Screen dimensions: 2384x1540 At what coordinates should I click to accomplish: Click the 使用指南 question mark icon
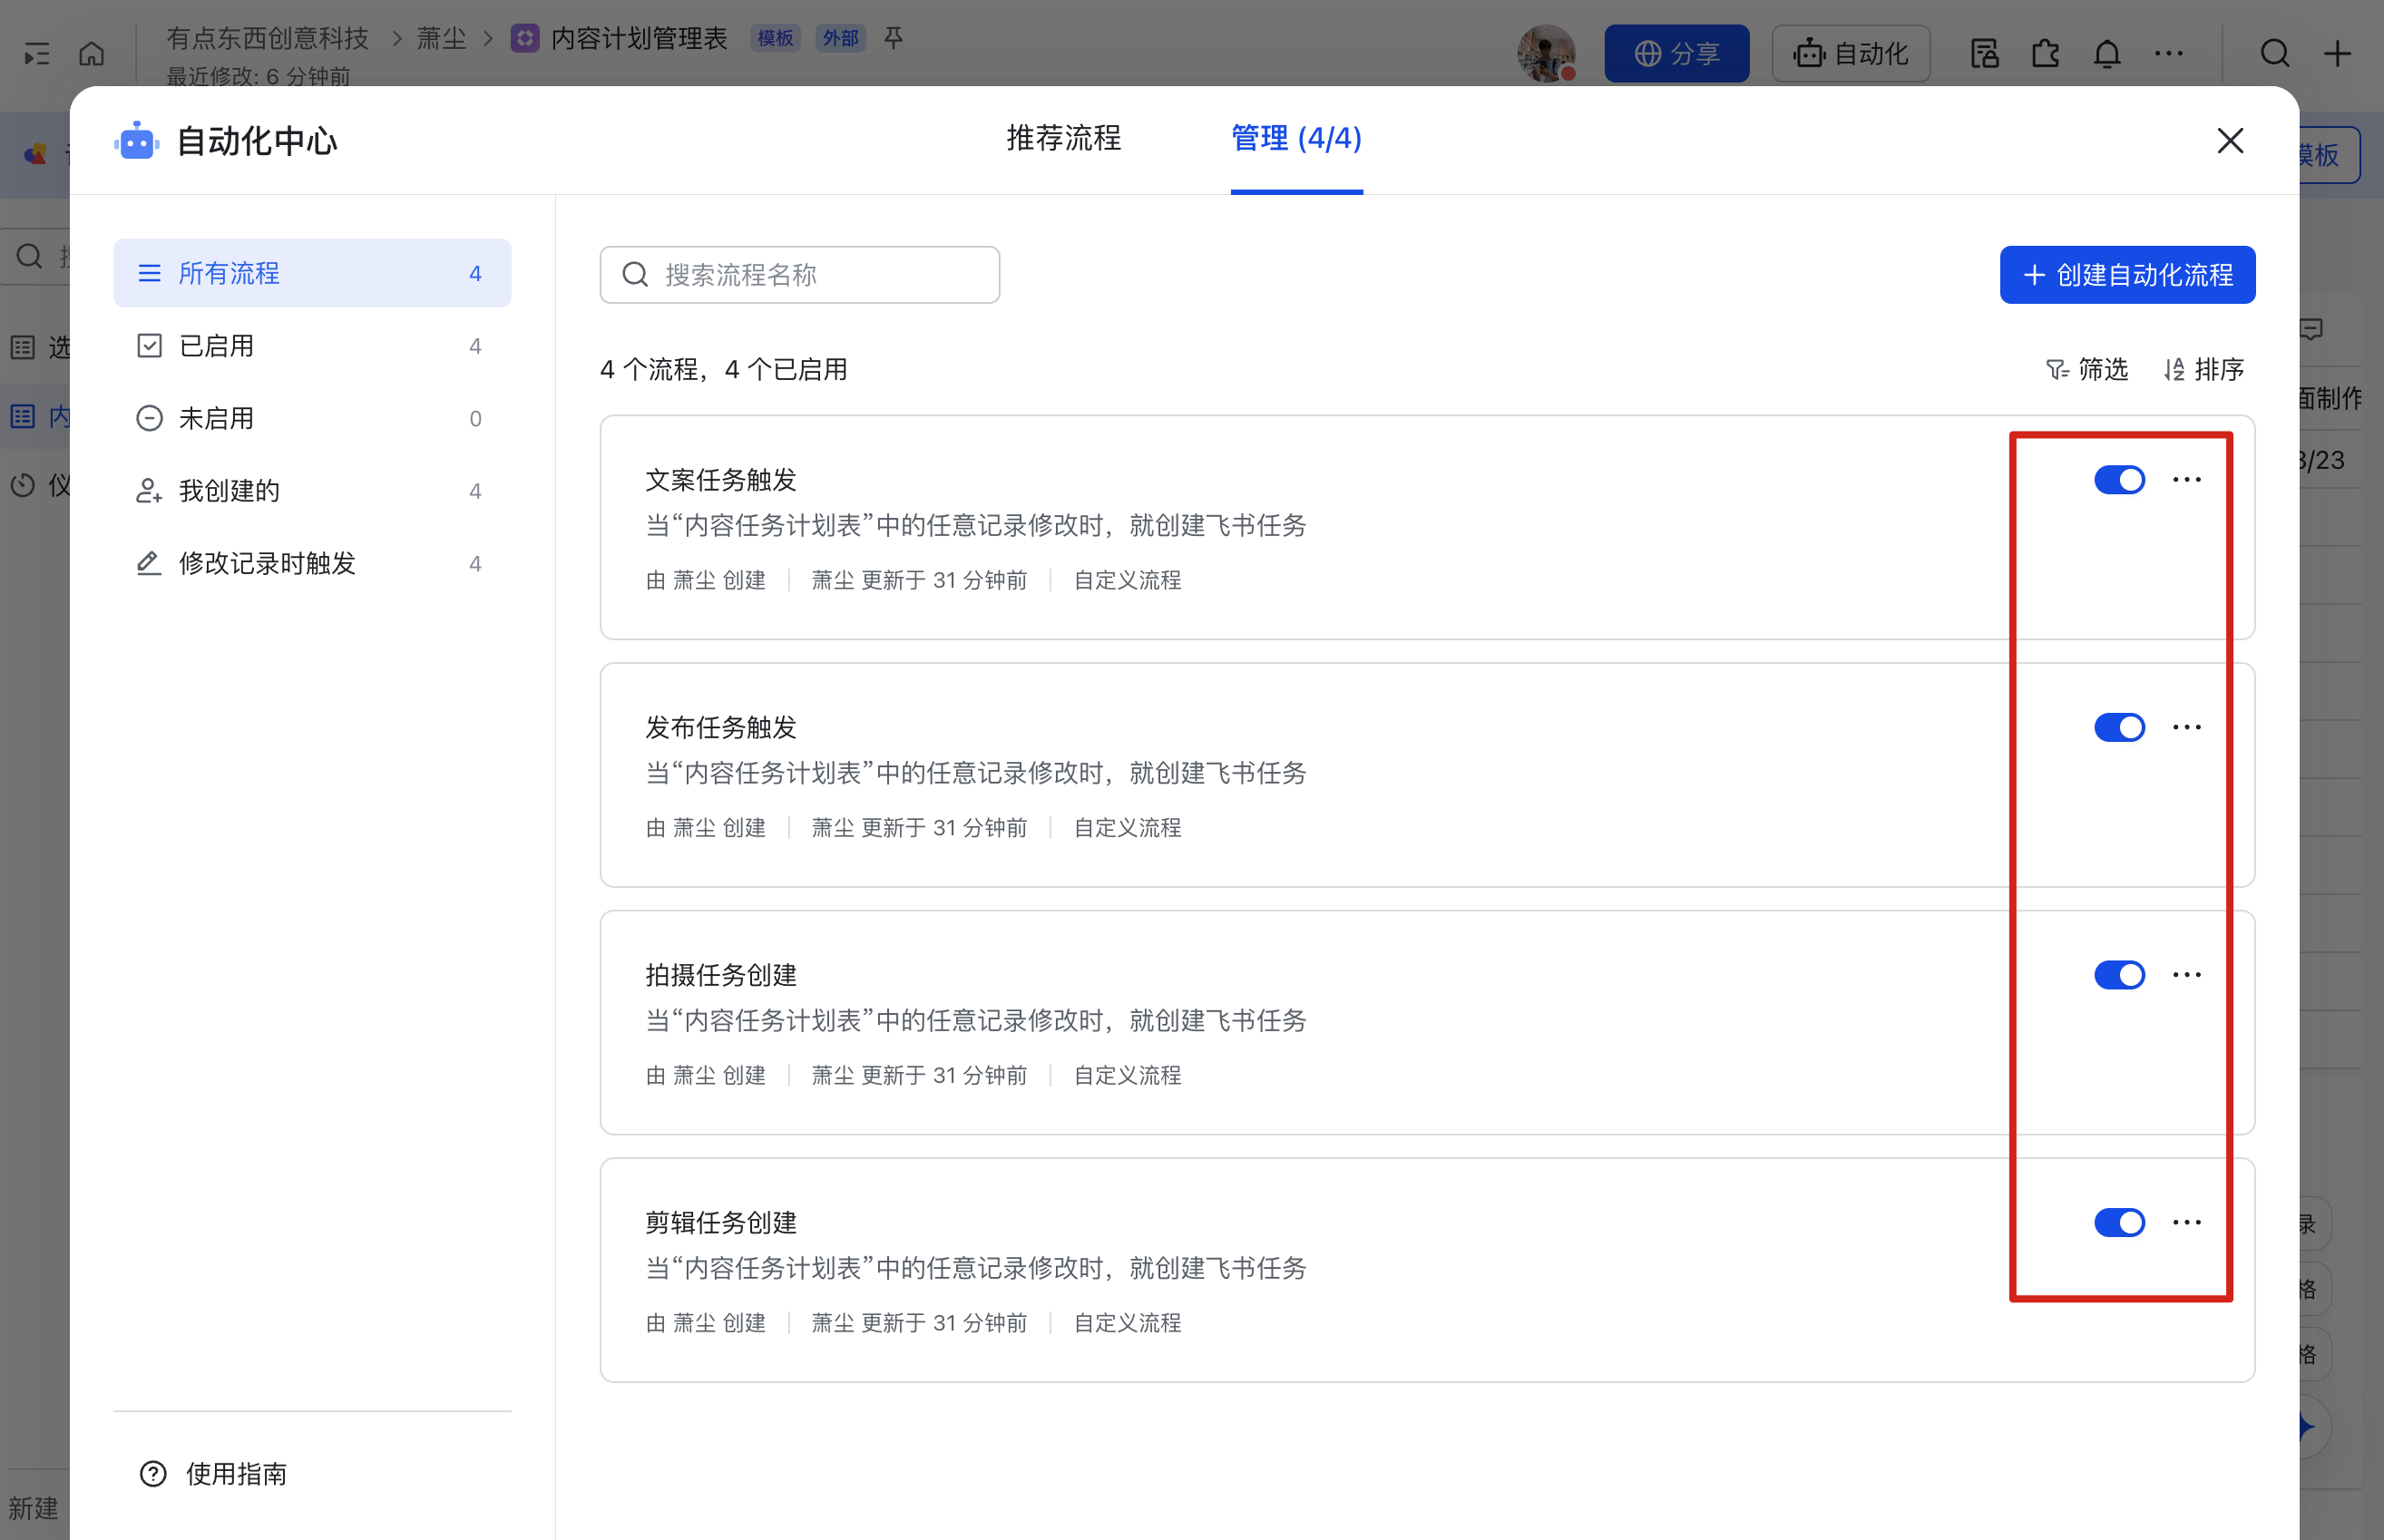153,1474
